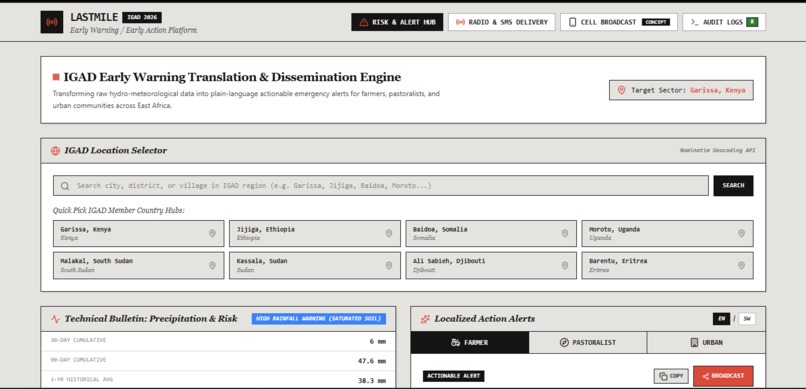Screen dimensions: 806x389
Task: Select the Ali Sabieh, Djibouti quick pick
Action: pyautogui.click(x=491, y=265)
